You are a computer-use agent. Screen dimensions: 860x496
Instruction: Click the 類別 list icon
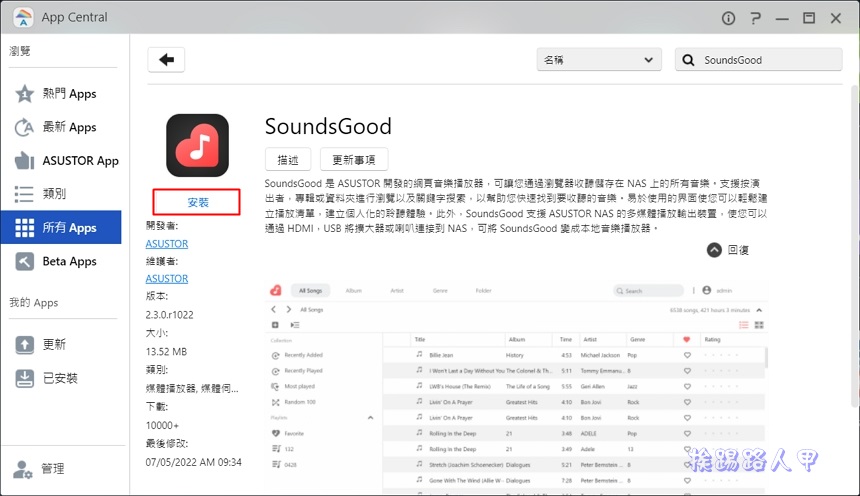click(x=24, y=194)
